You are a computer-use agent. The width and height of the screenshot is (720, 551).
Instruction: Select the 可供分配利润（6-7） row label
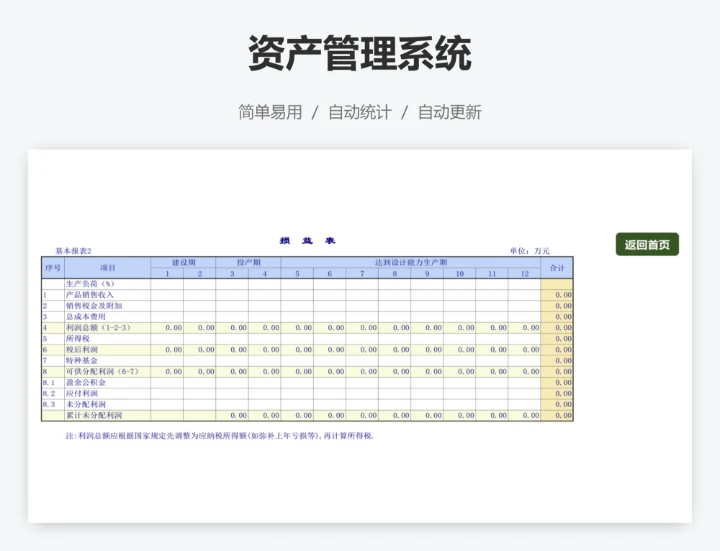pos(102,371)
